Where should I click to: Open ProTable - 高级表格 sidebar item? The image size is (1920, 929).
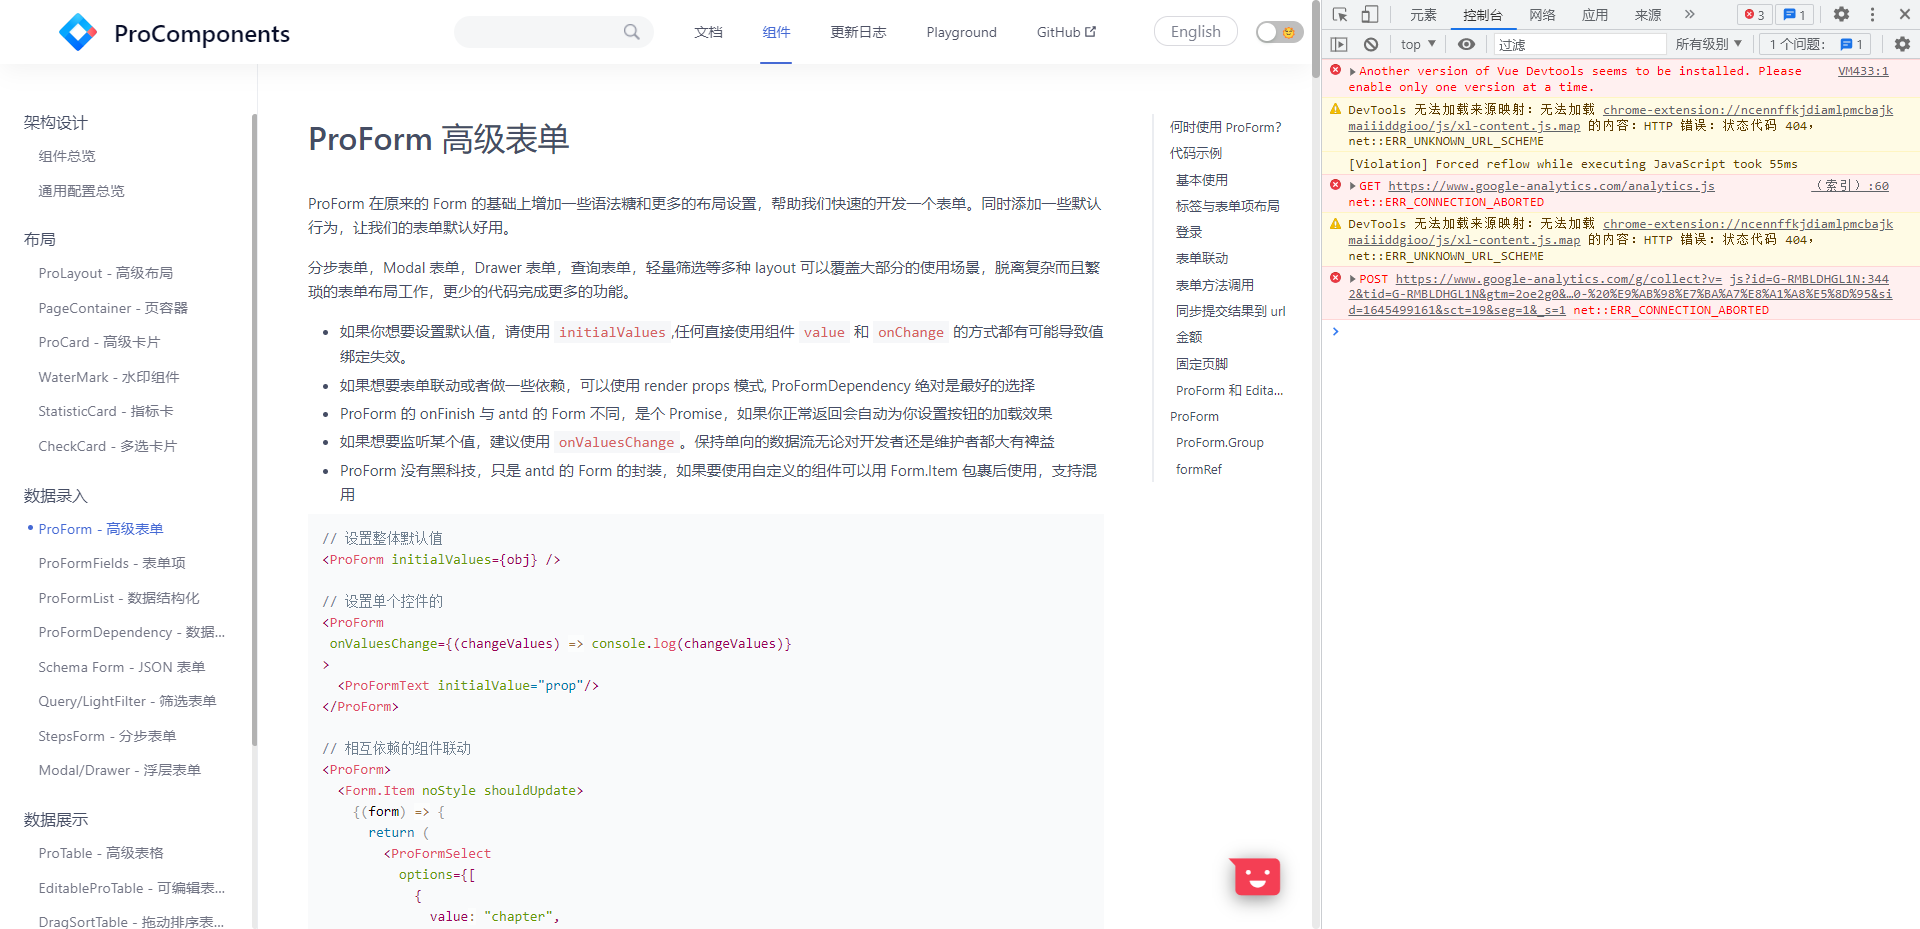coord(101,853)
